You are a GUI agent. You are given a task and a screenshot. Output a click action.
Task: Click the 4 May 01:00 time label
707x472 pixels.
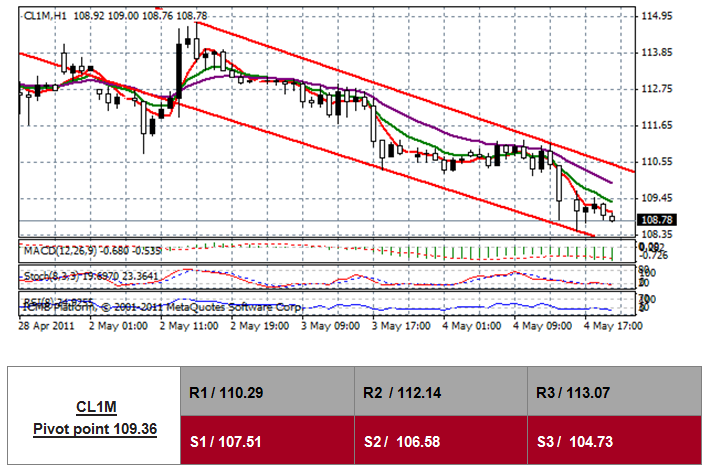472,326
